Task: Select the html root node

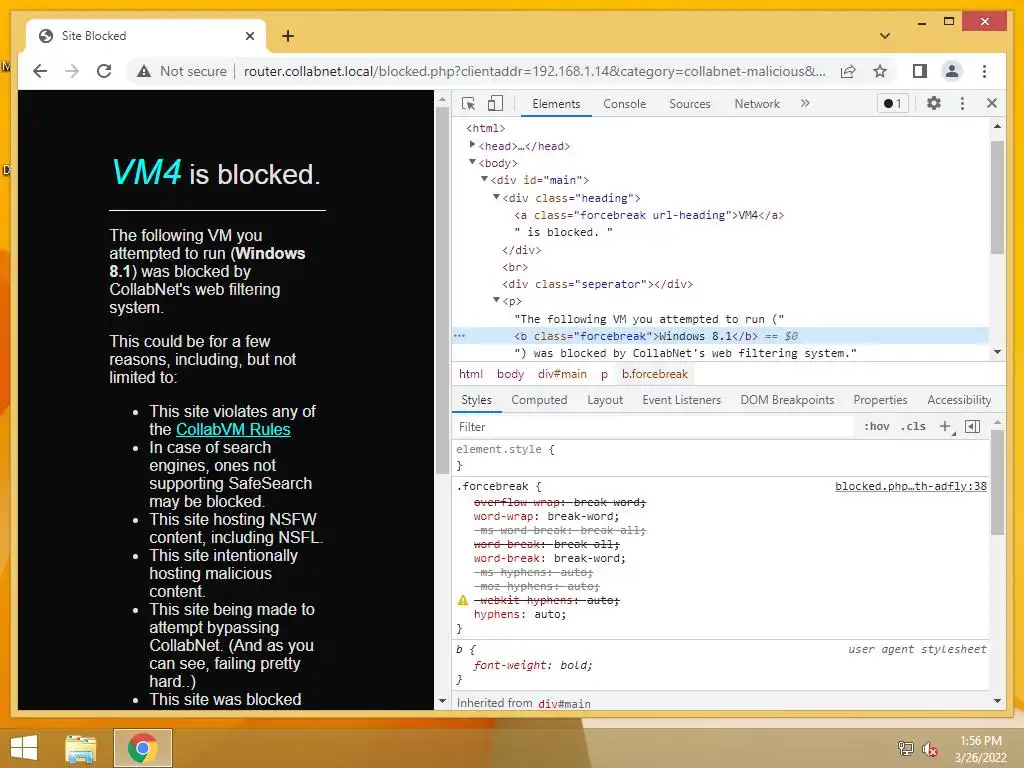Action: pos(485,128)
